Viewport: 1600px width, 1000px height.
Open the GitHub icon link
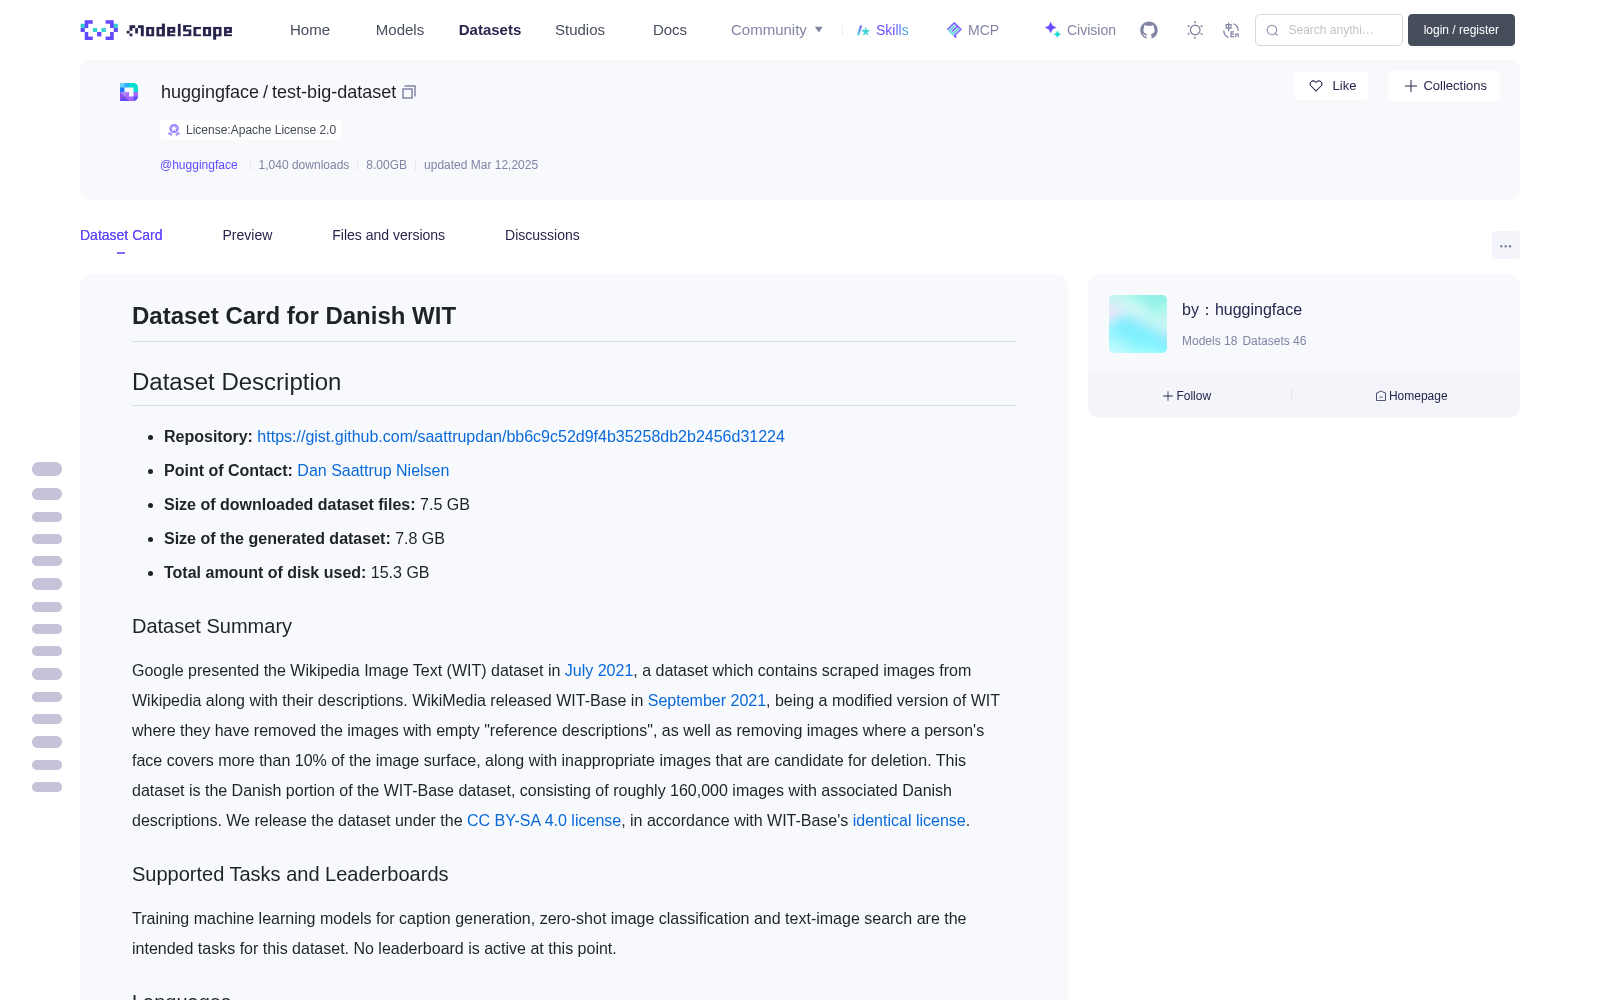1149,30
